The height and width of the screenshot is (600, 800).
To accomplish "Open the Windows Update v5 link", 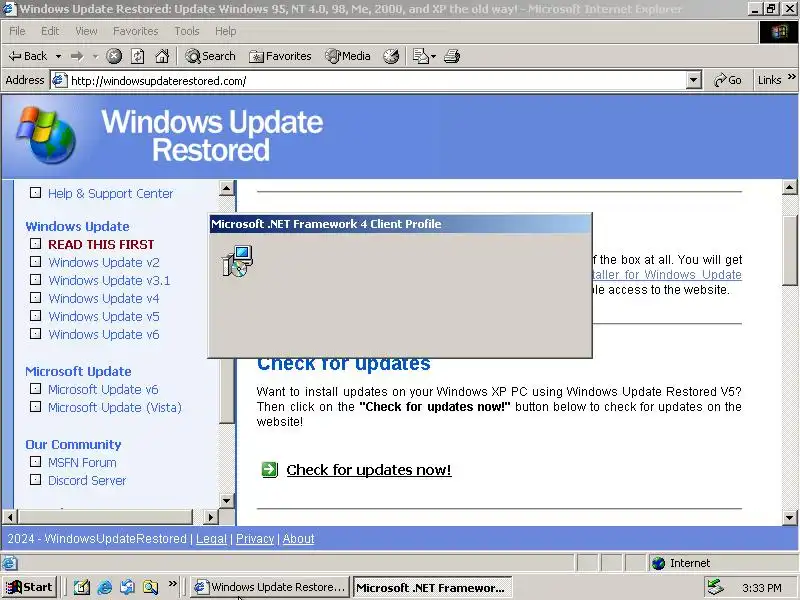I will click(x=104, y=316).
